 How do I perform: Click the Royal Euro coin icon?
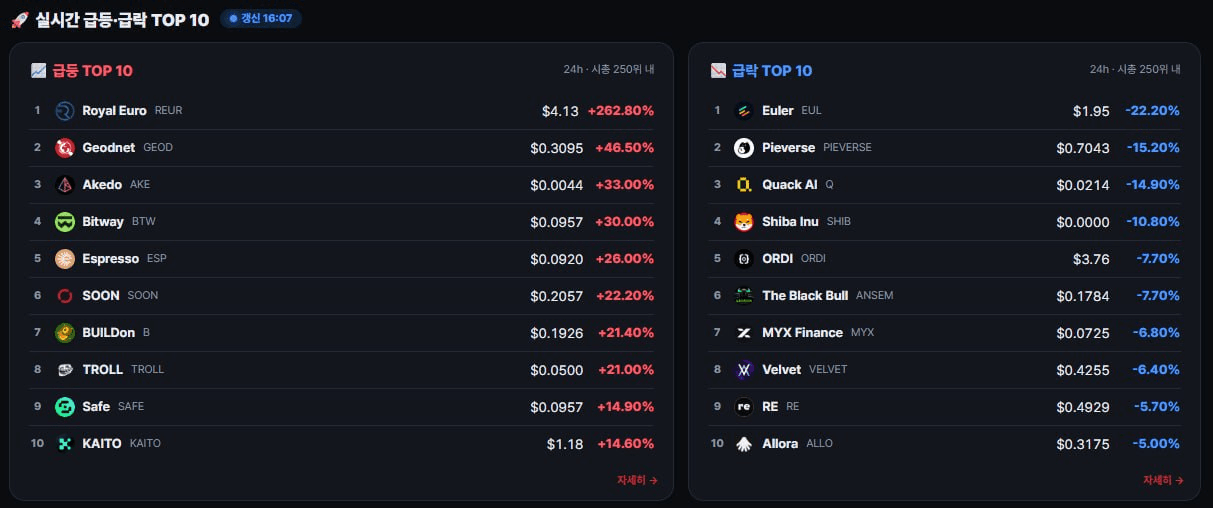tap(65, 111)
